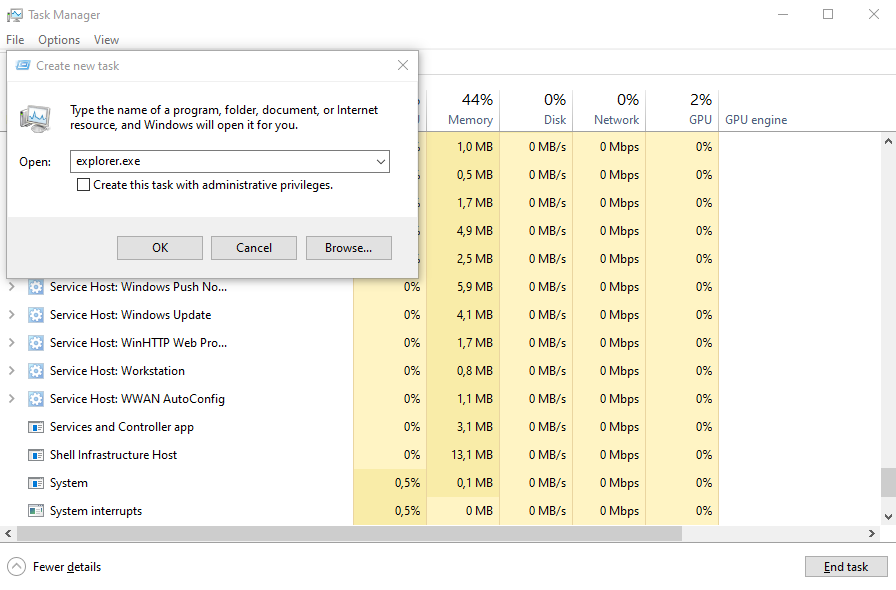
Task: Click the Service Host: Windows Push gear icon
Action: click(36, 287)
